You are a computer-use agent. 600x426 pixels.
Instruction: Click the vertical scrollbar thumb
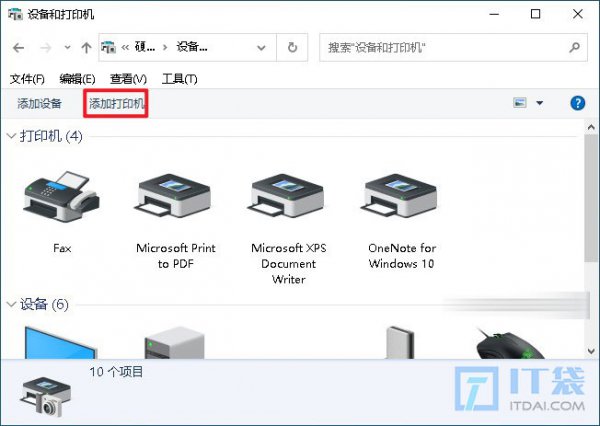pyautogui.click(x=591, y=198)
